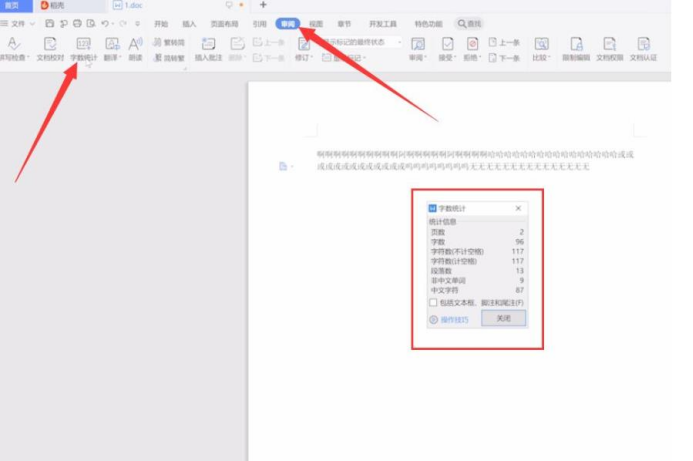Screen dimensions: 693x461
Task: Click the 拒绝 reject change icon
Action: (472, 44)
